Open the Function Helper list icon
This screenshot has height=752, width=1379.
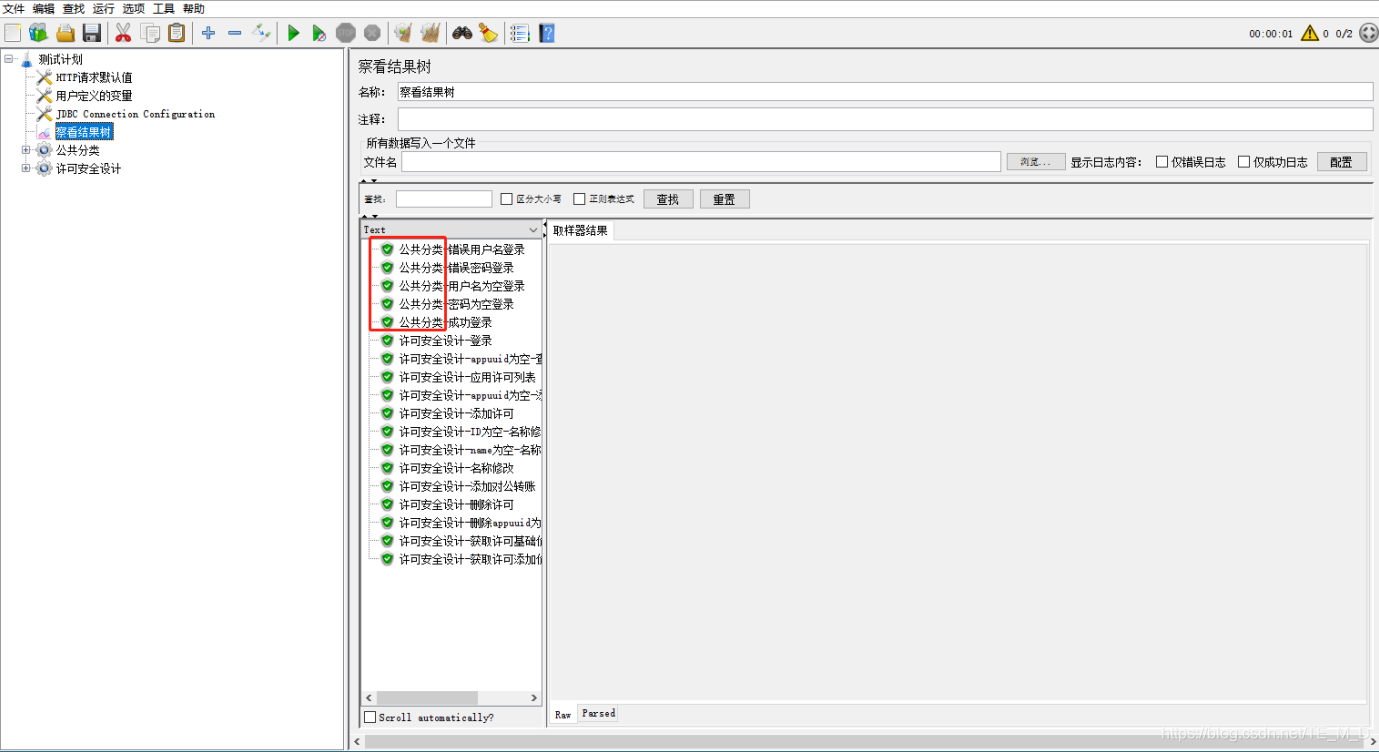520,33
